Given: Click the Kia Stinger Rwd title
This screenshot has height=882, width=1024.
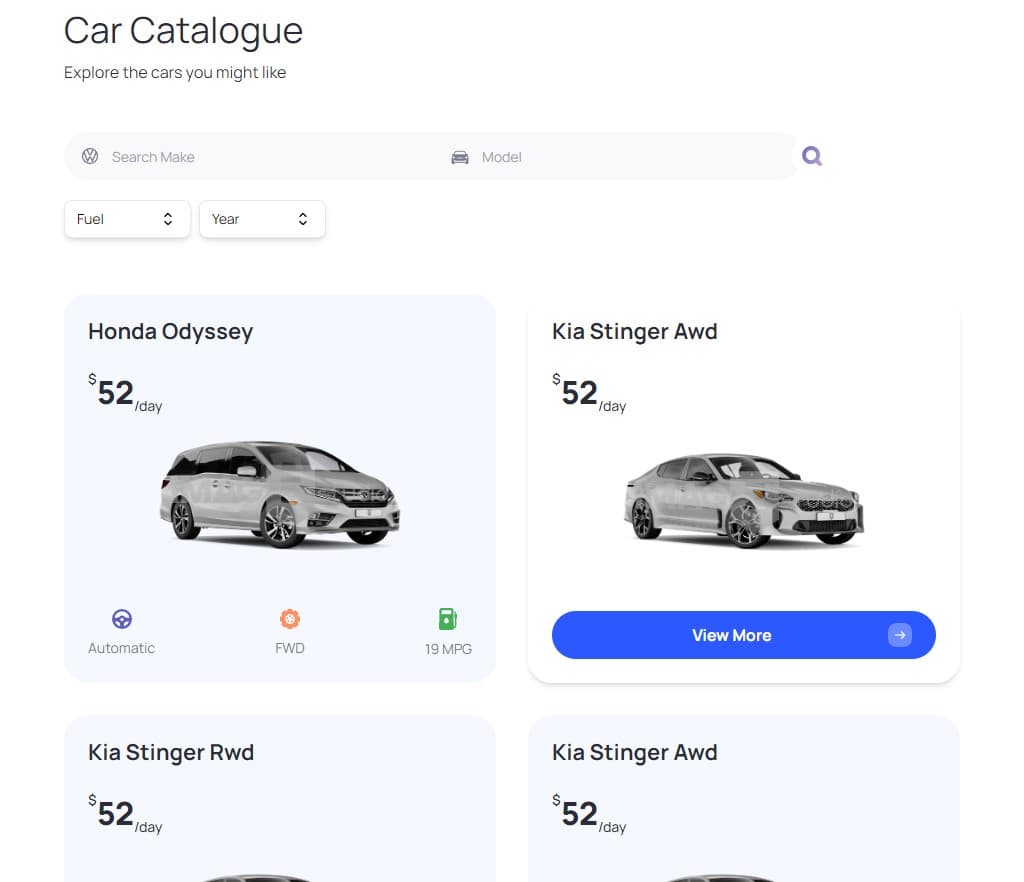Looking at the screenshot, I should click(x=171, y=753).
